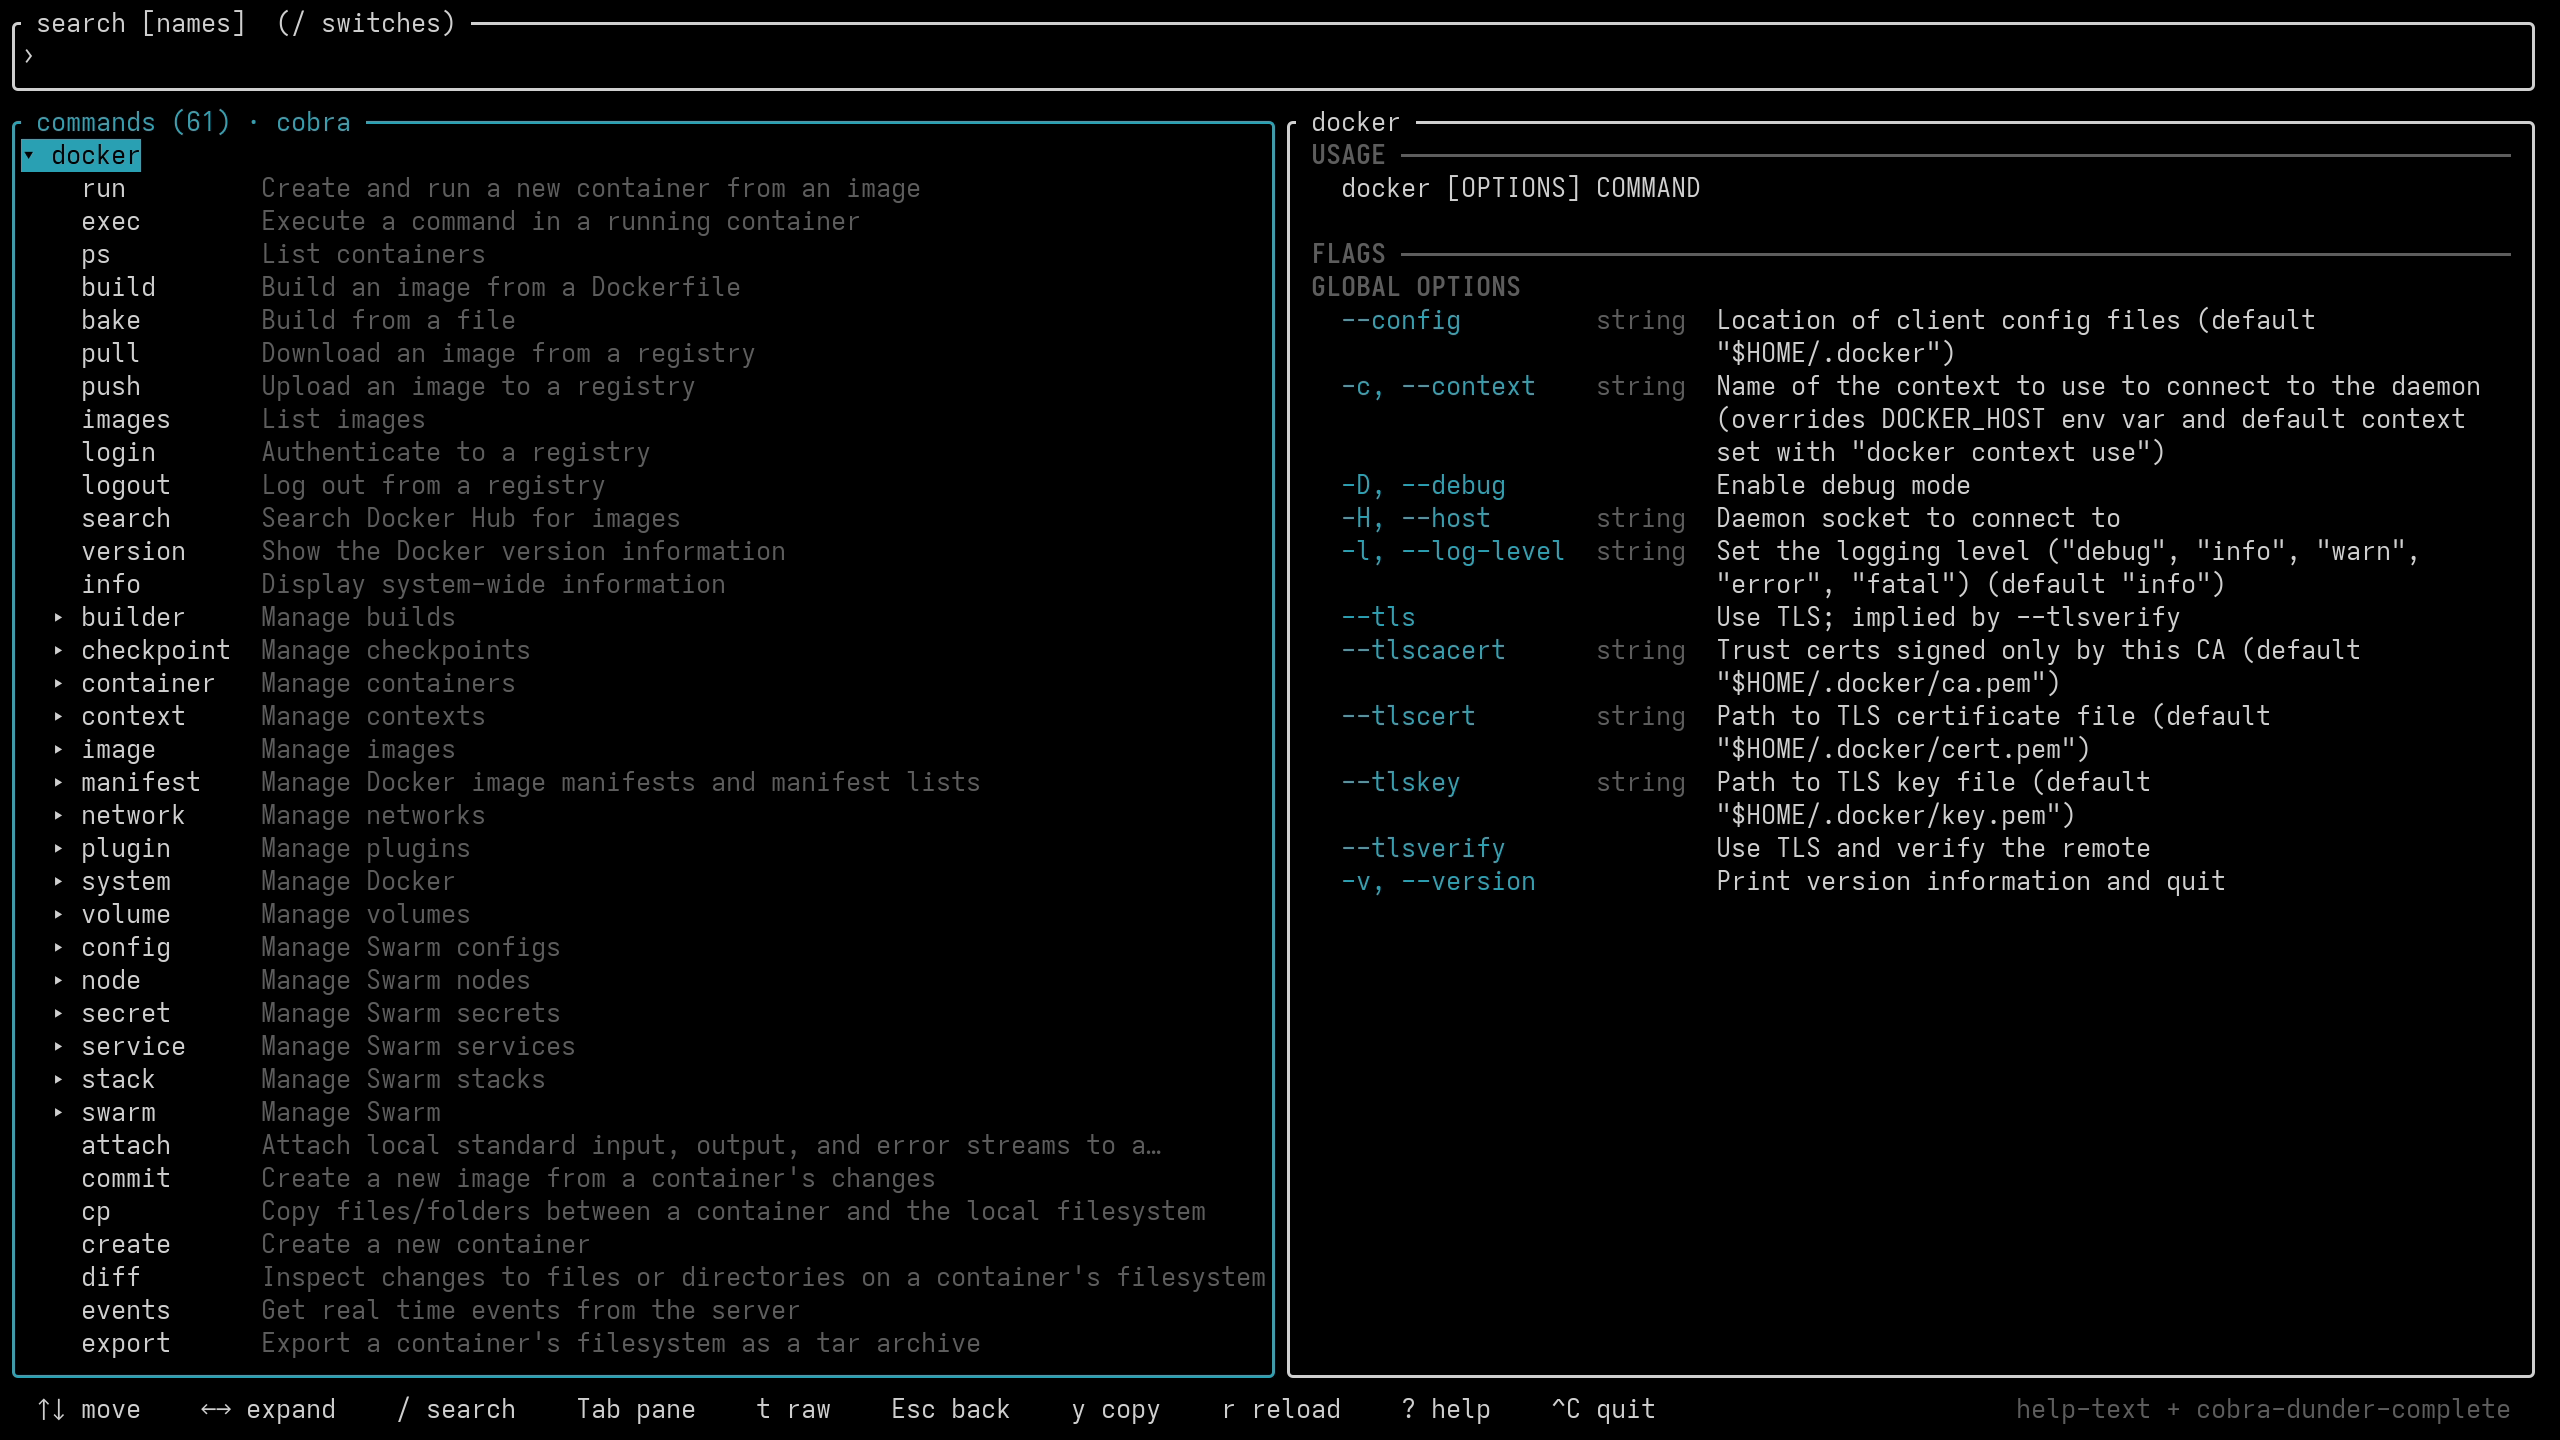Expand the system command group arrow

59,882
